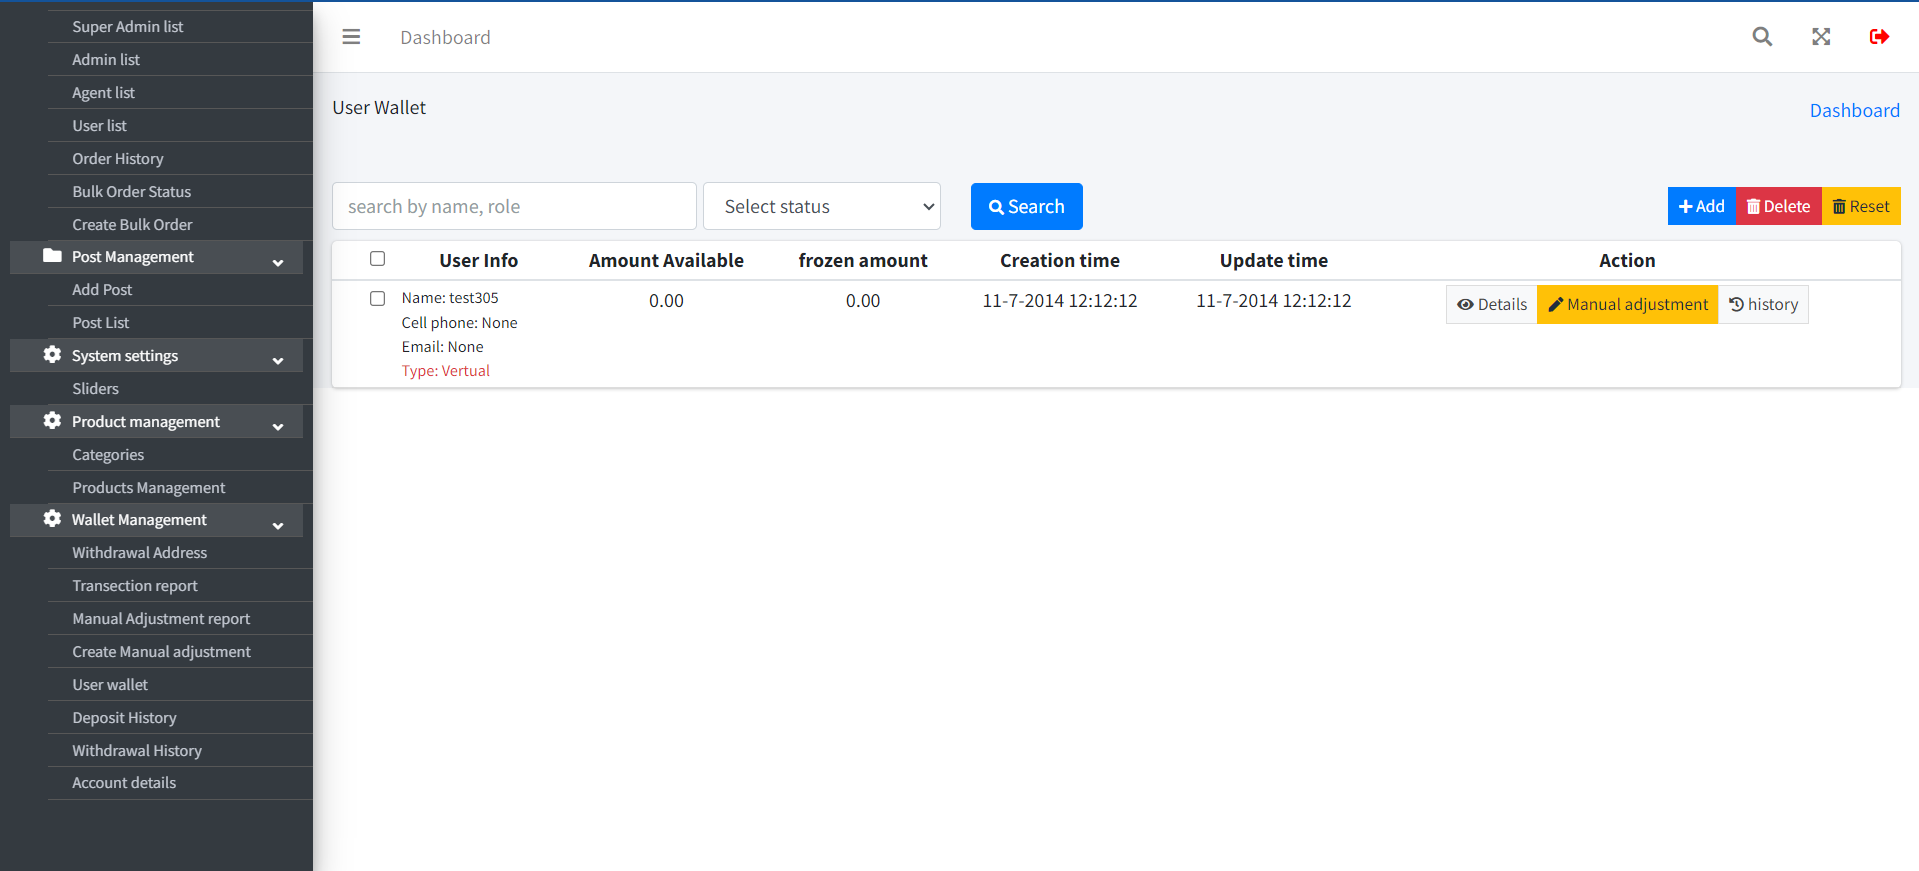This screenshot has width=1919, height=871.
Task: Click the Wallet Management gear icon
Action: pyautogui.click(x=52, y=519)
